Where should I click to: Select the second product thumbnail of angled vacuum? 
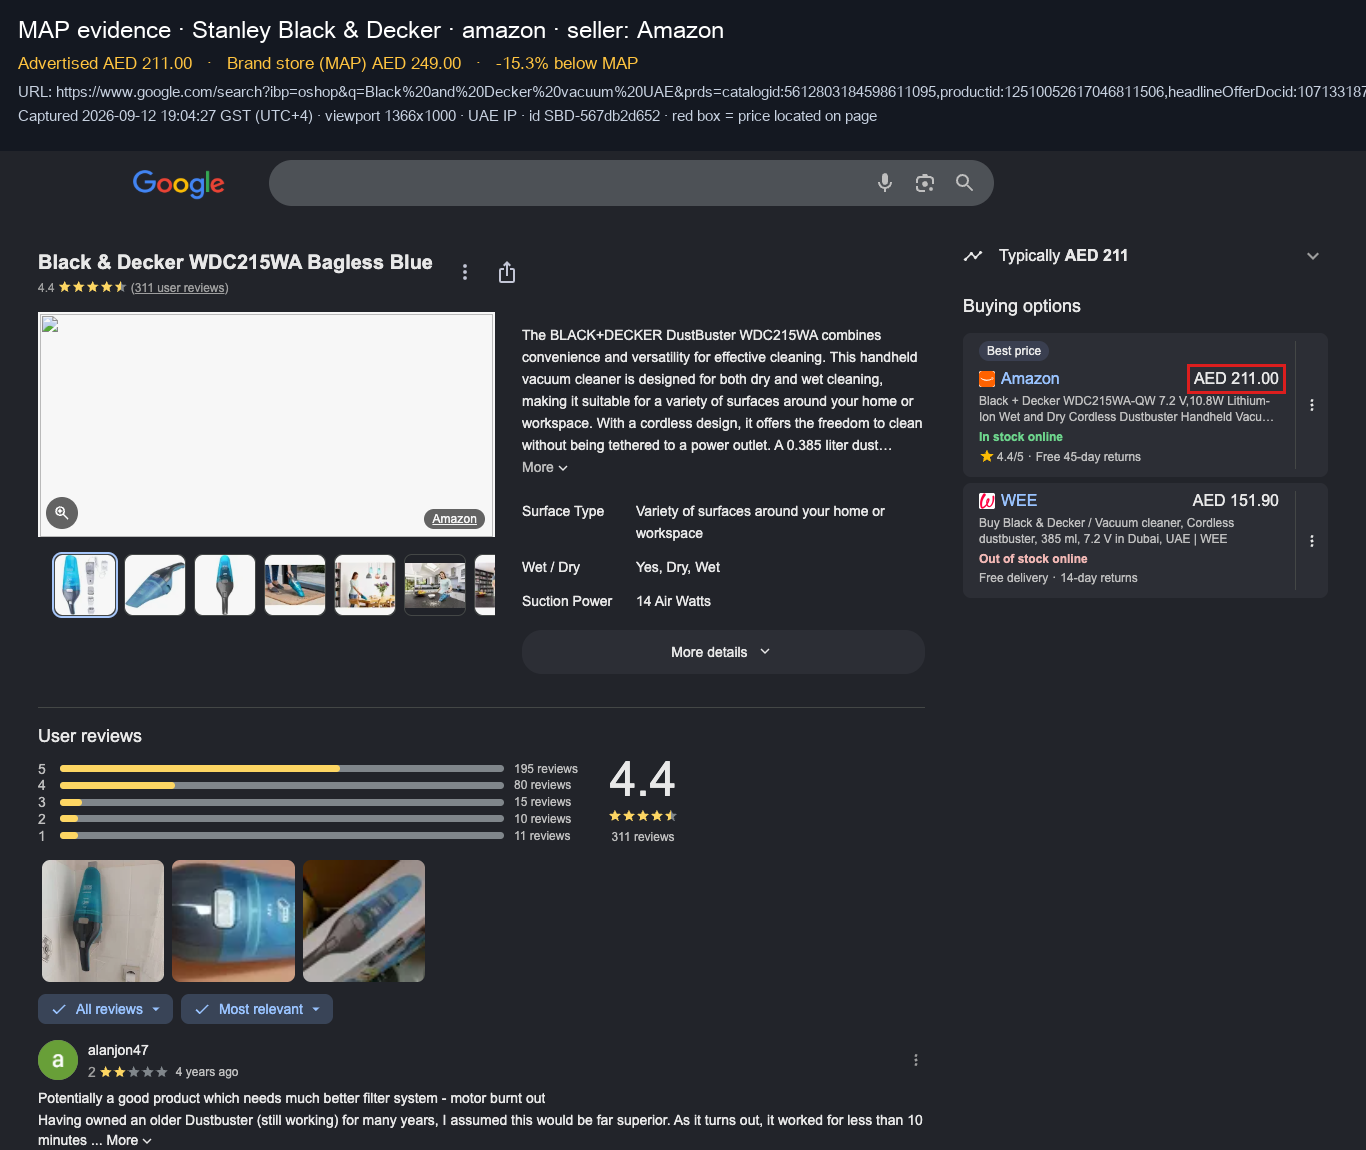155,585
